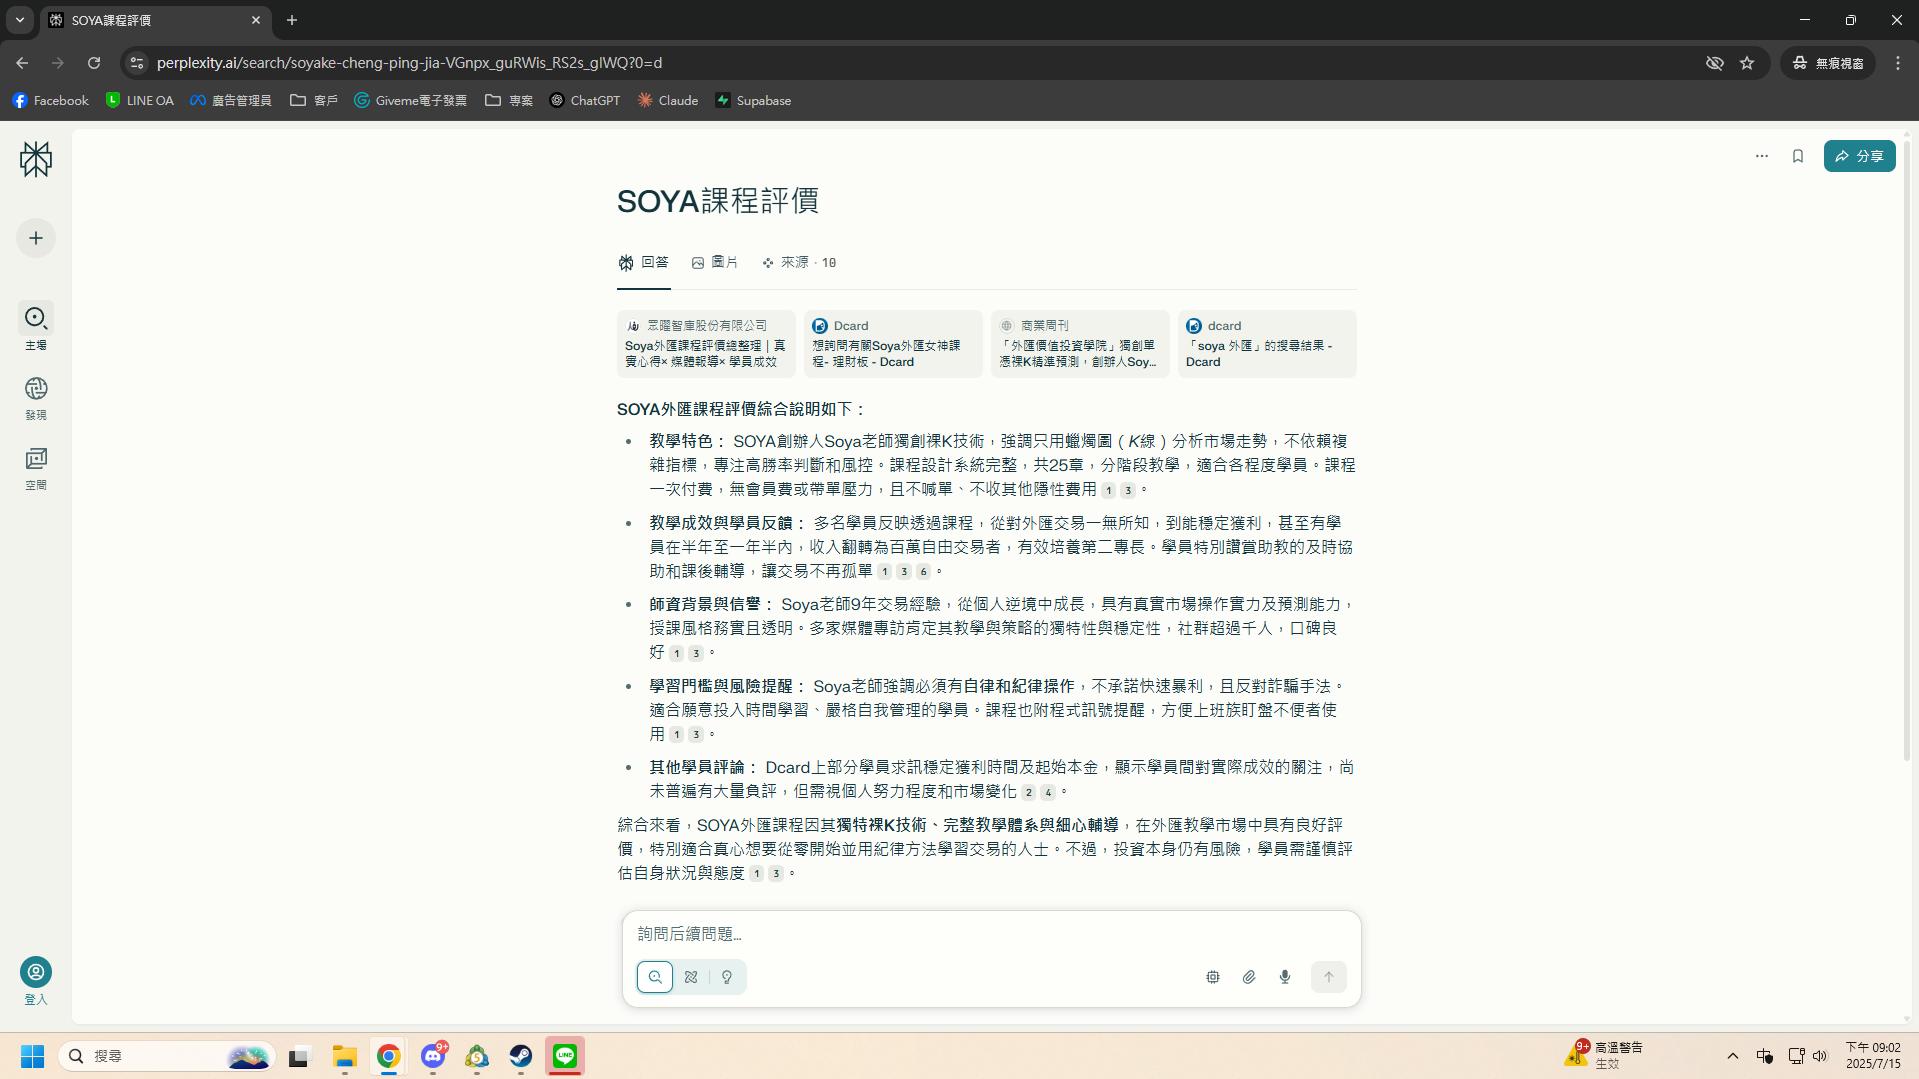Star this page as a bookmark
Image resolution: width=1919 pixels, height=1079 pixels.
1747,63
